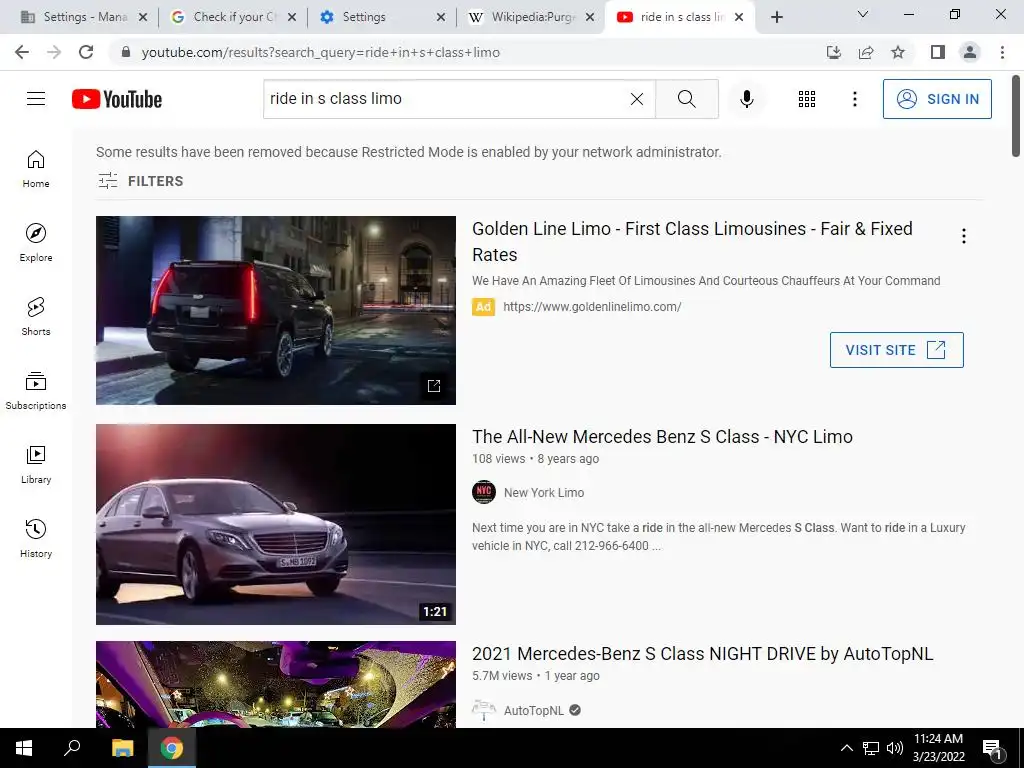Open the network icon in system tray
Image resolution: width=1024 pixels, height=768 pixels.
871,748
